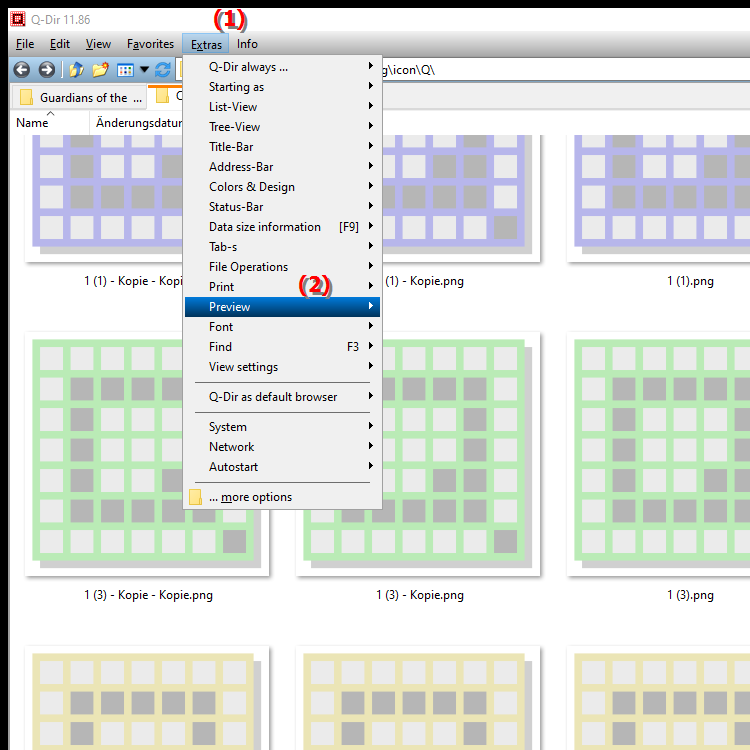Image resolution: width=750 pixels, height=750 pixels.
Task: Click the more options entry
Action: [x=282, y=497]
